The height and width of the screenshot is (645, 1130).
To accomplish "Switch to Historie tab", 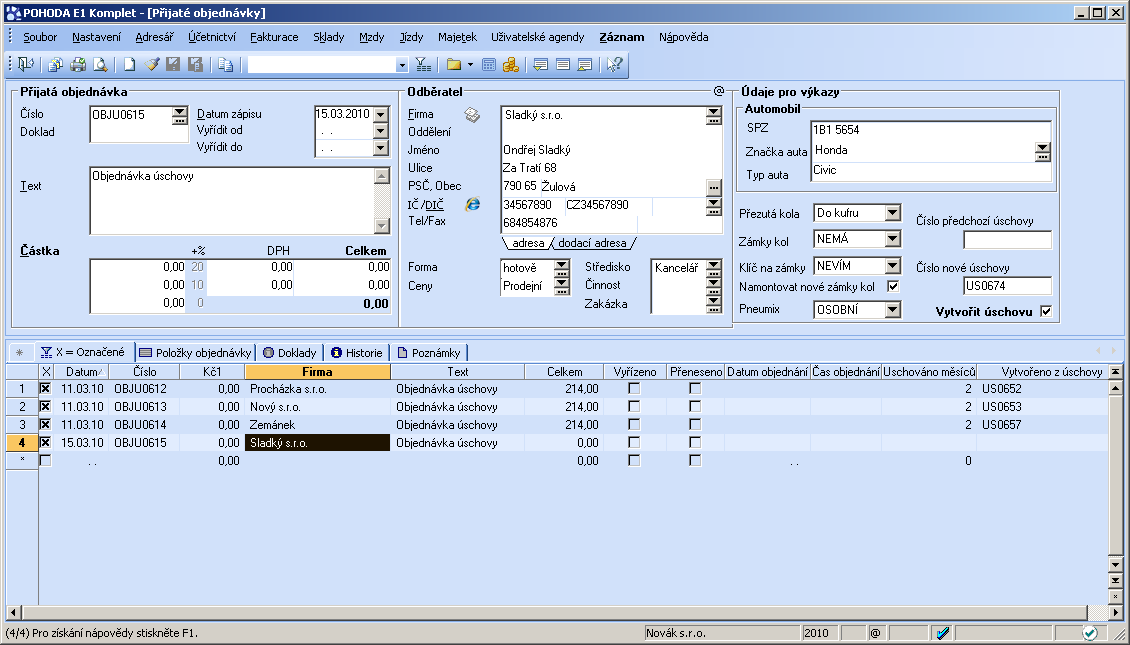I will 357,352.
